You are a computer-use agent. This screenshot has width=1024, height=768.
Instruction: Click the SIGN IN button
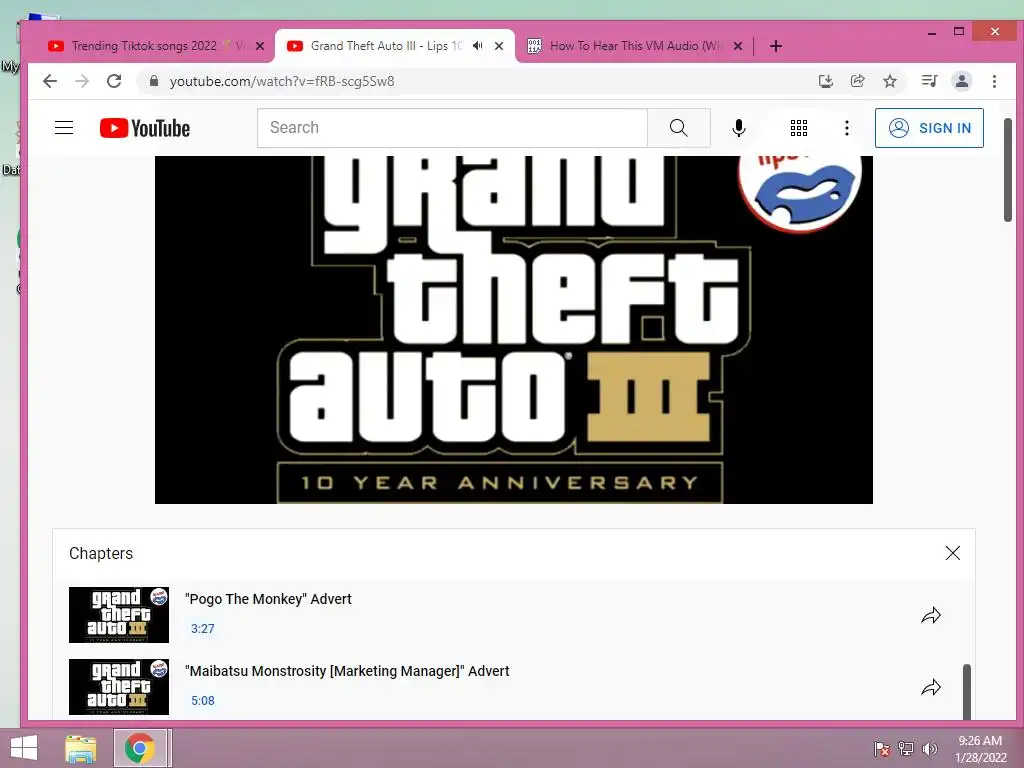(x=929, y=128)
